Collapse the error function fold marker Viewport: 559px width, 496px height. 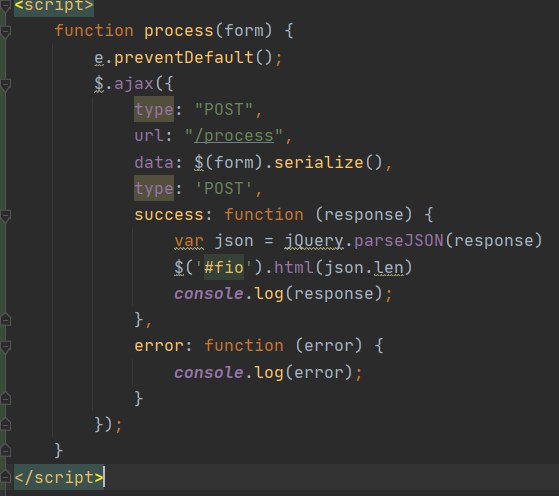(x=5, y=346)
